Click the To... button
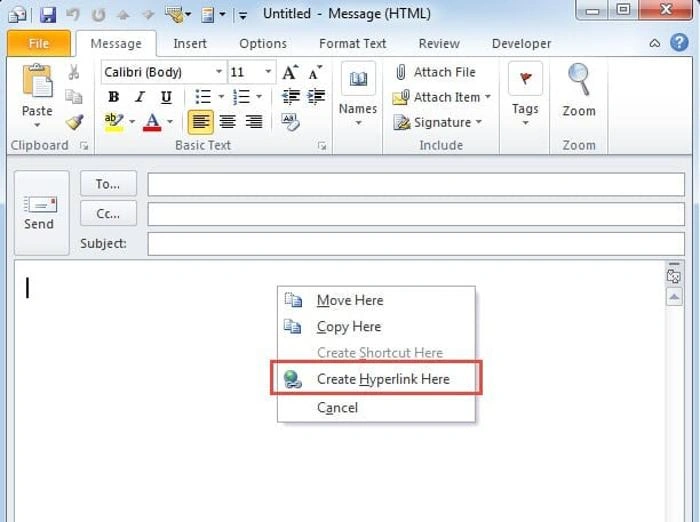Image resolution: width=700 pixels, height=522 pixels. coord(108,184)
